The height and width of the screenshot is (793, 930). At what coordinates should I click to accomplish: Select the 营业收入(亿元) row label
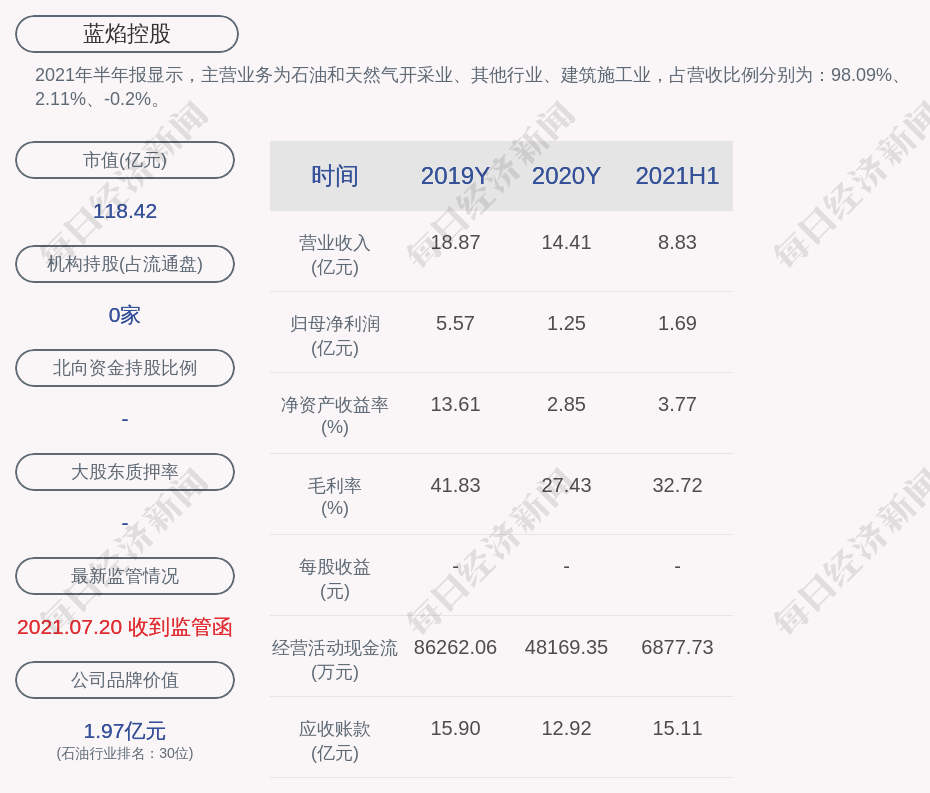coord(335,255)
